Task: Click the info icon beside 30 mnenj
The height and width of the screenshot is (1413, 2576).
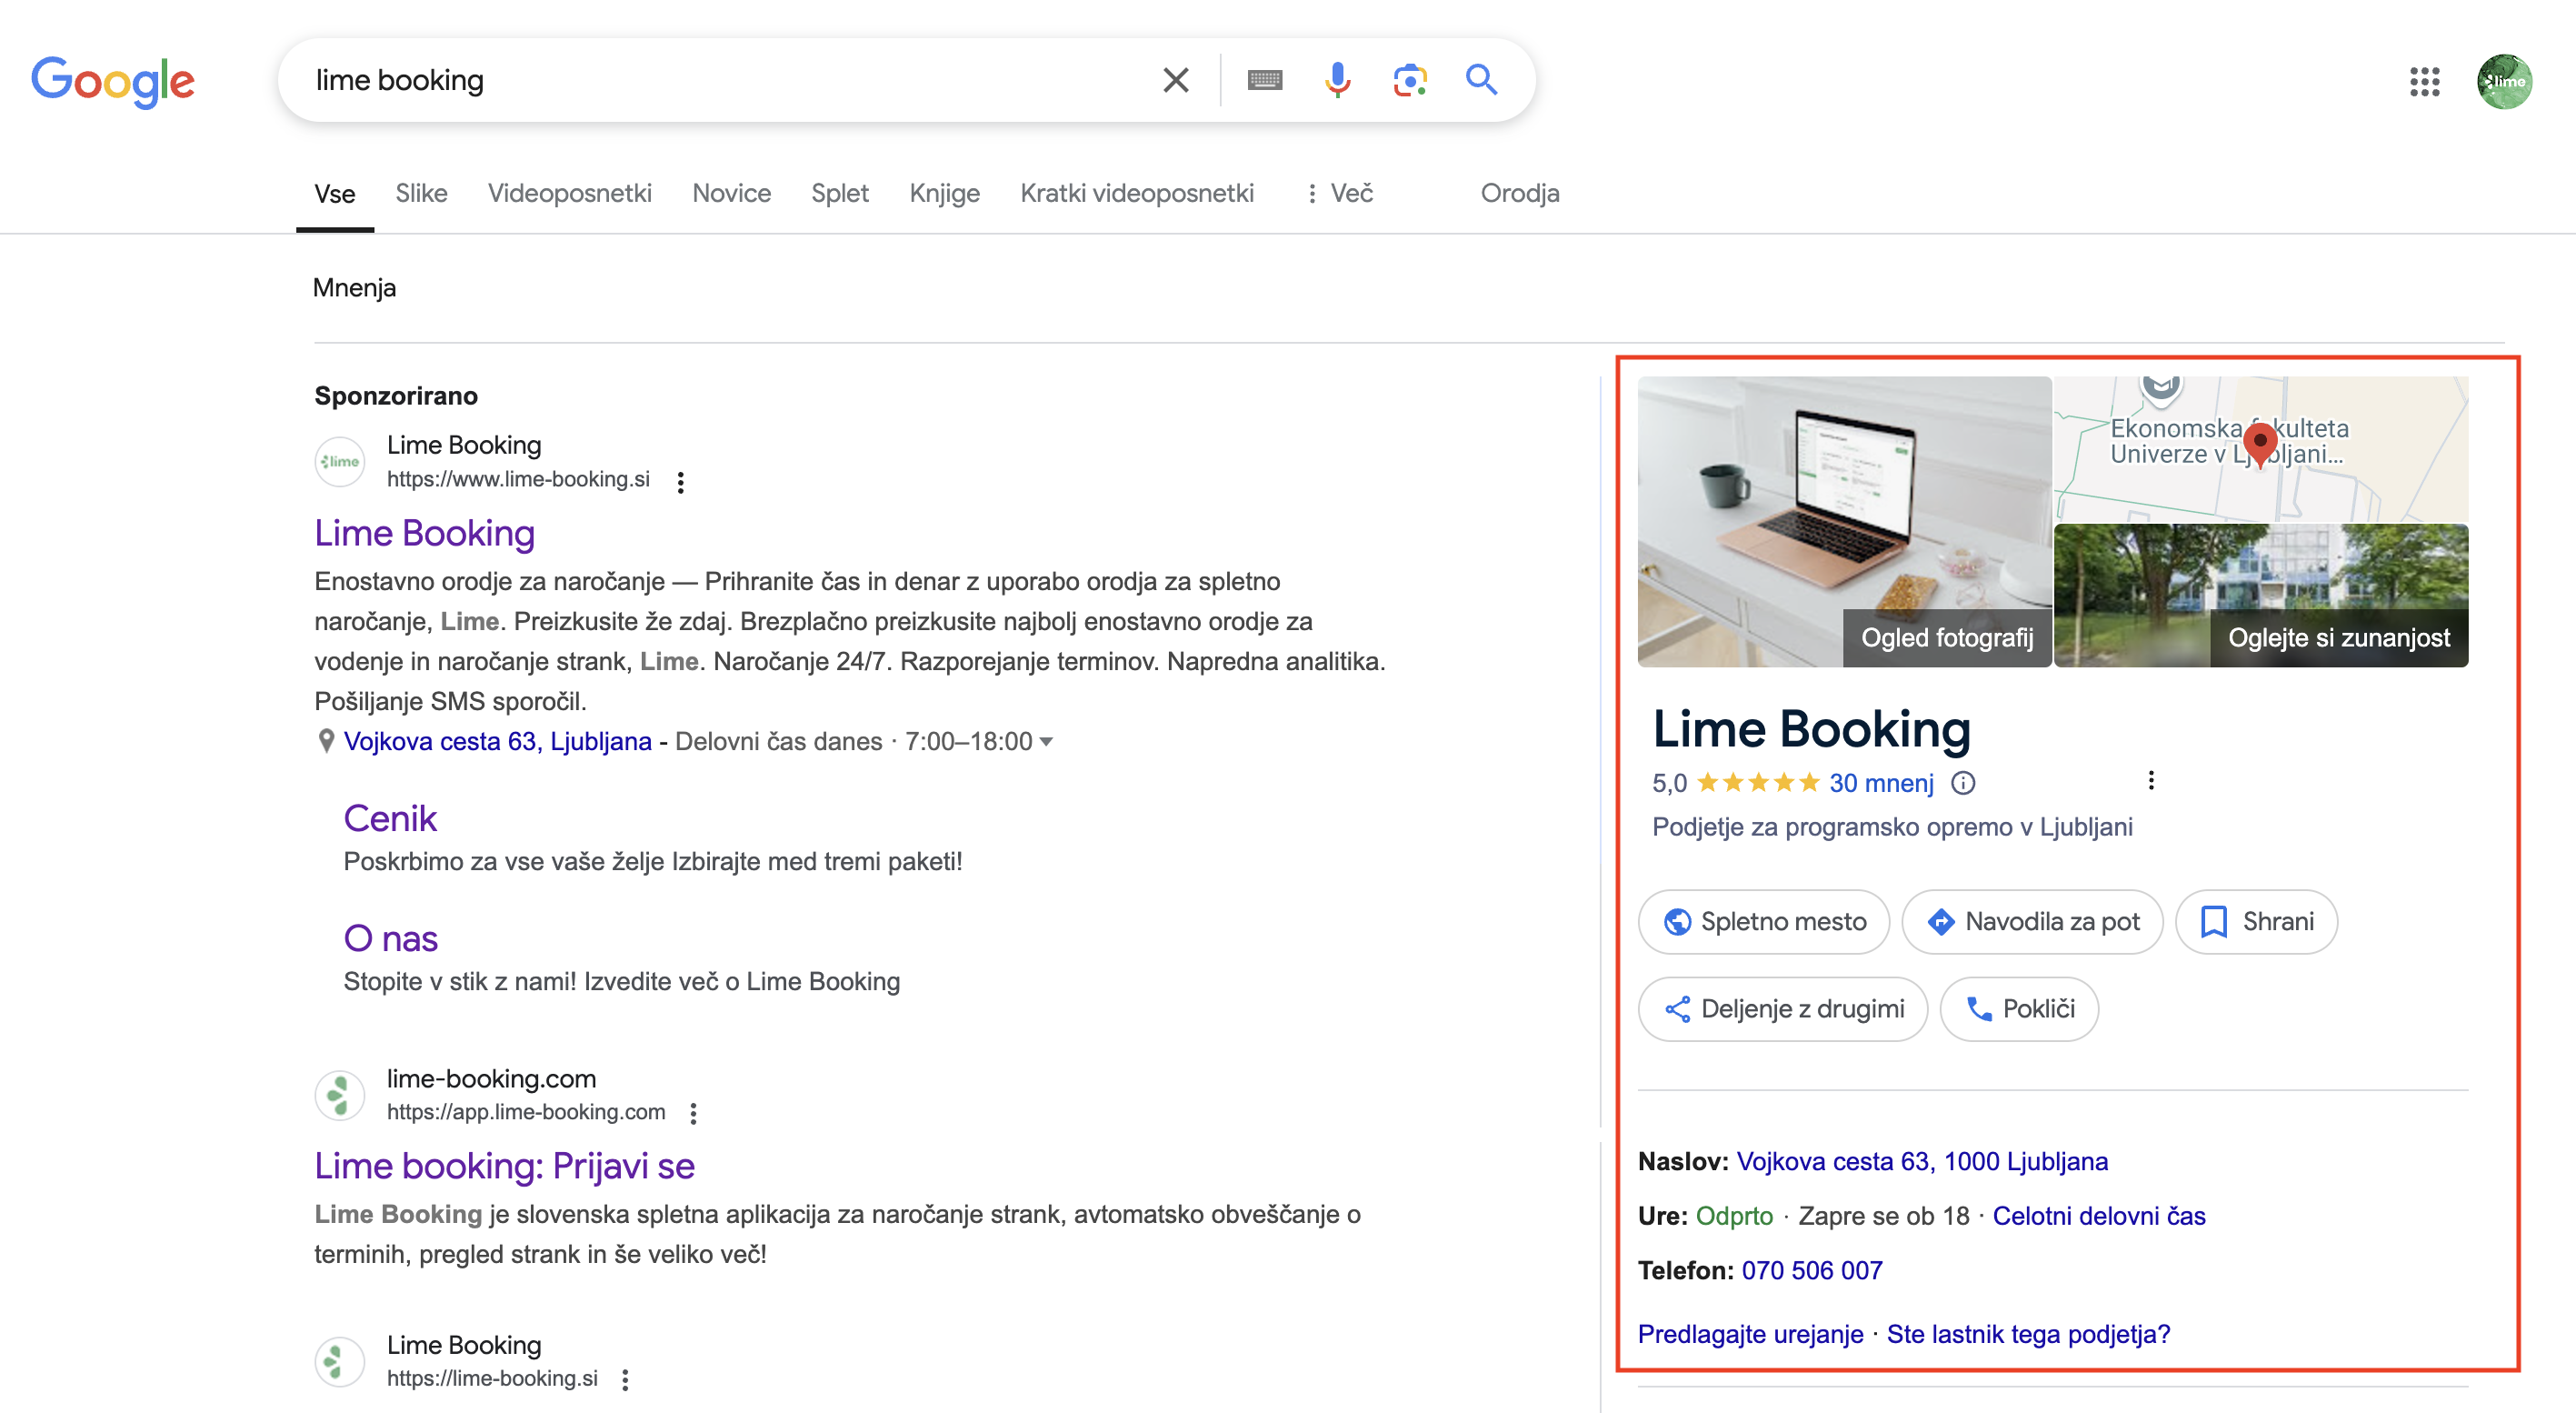Action: pos(1963,783)
